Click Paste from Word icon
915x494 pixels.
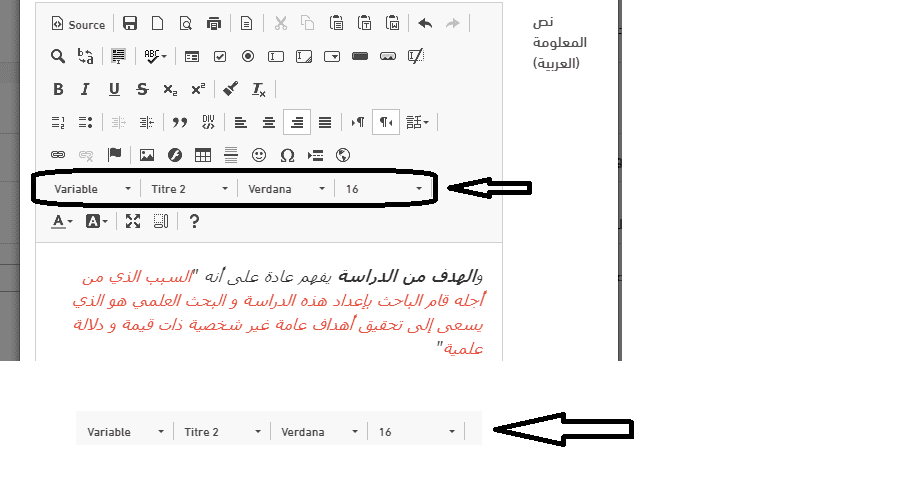393,23
